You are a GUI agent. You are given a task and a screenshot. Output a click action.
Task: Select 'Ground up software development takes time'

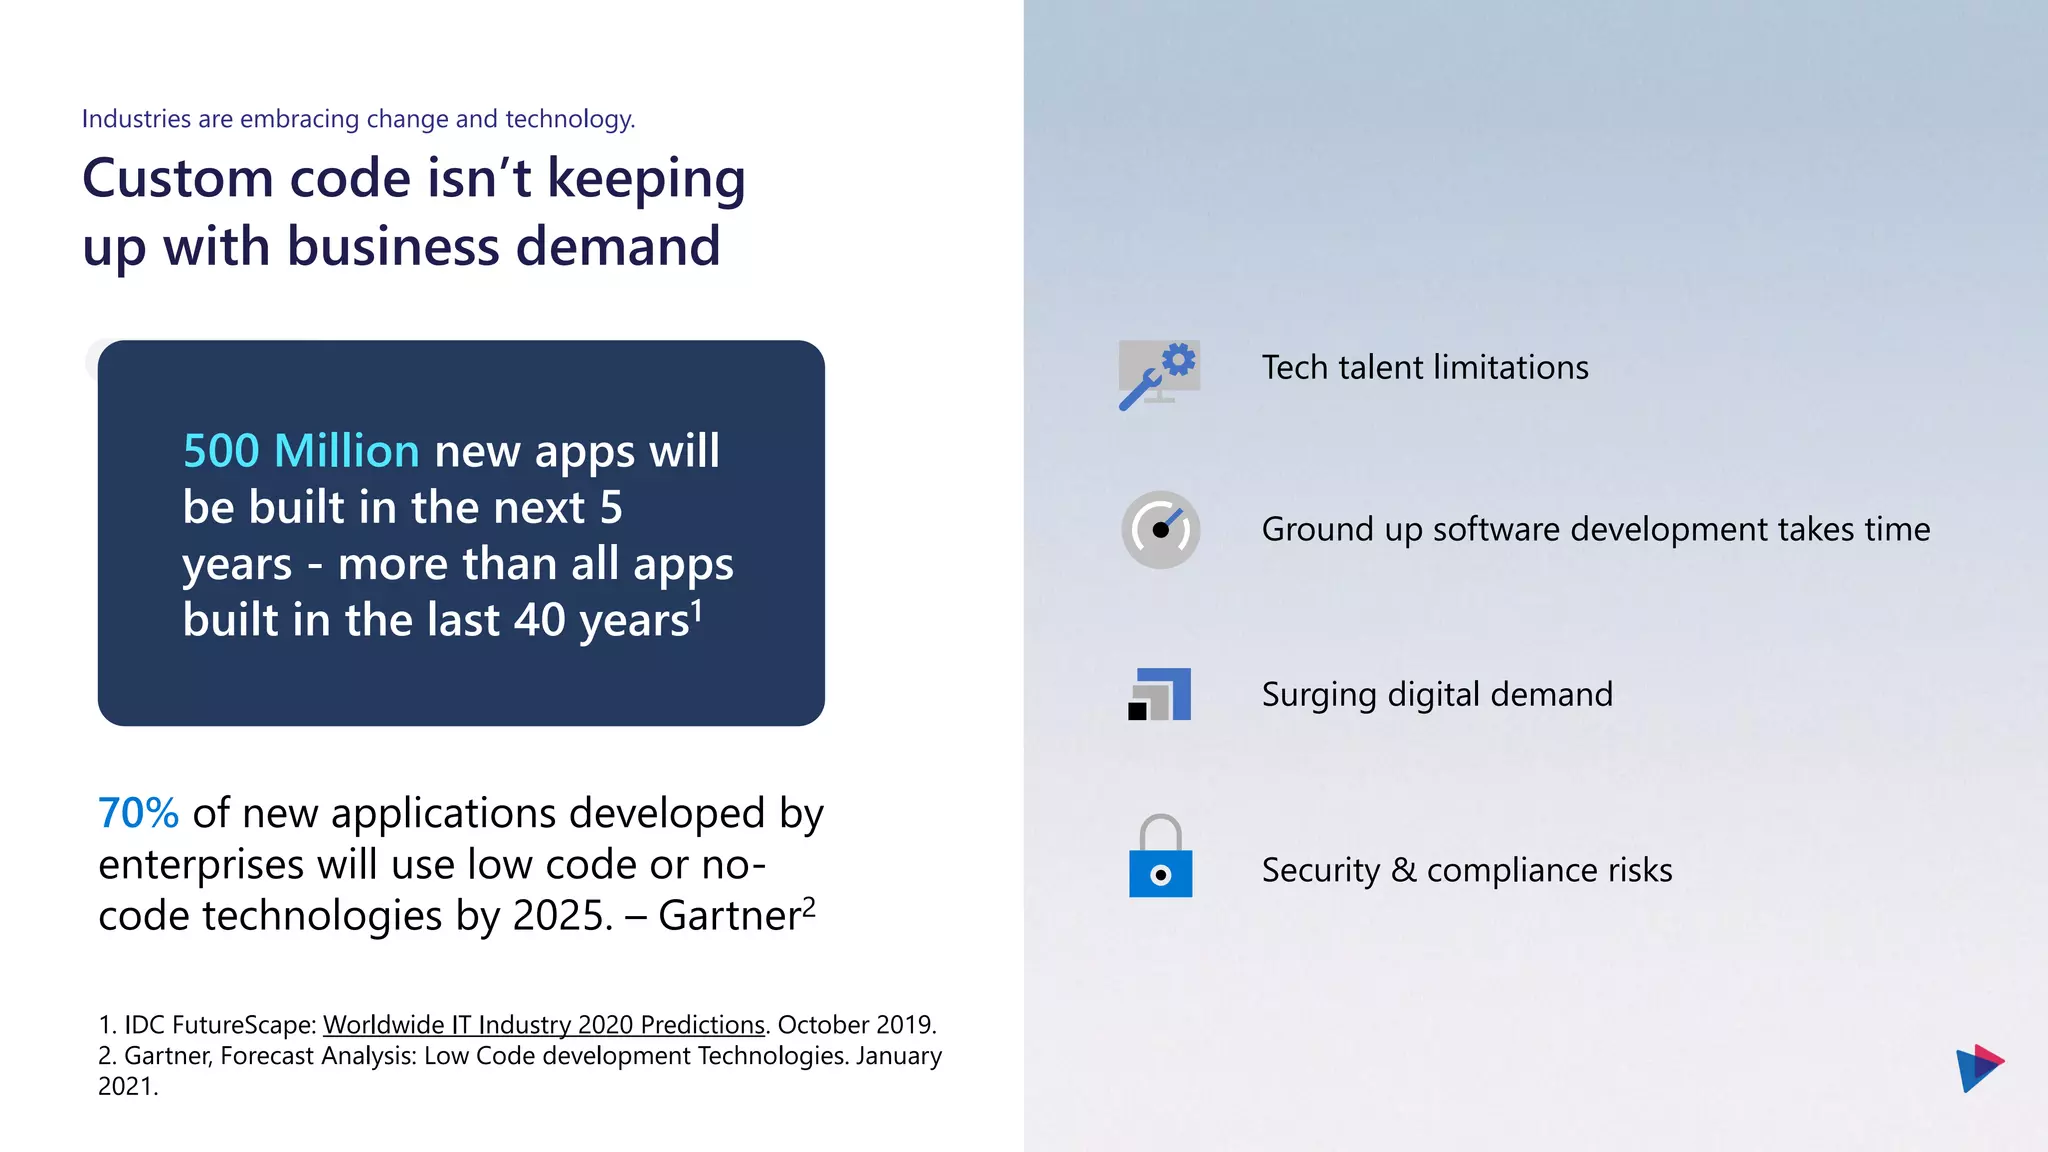[1596, 530]
